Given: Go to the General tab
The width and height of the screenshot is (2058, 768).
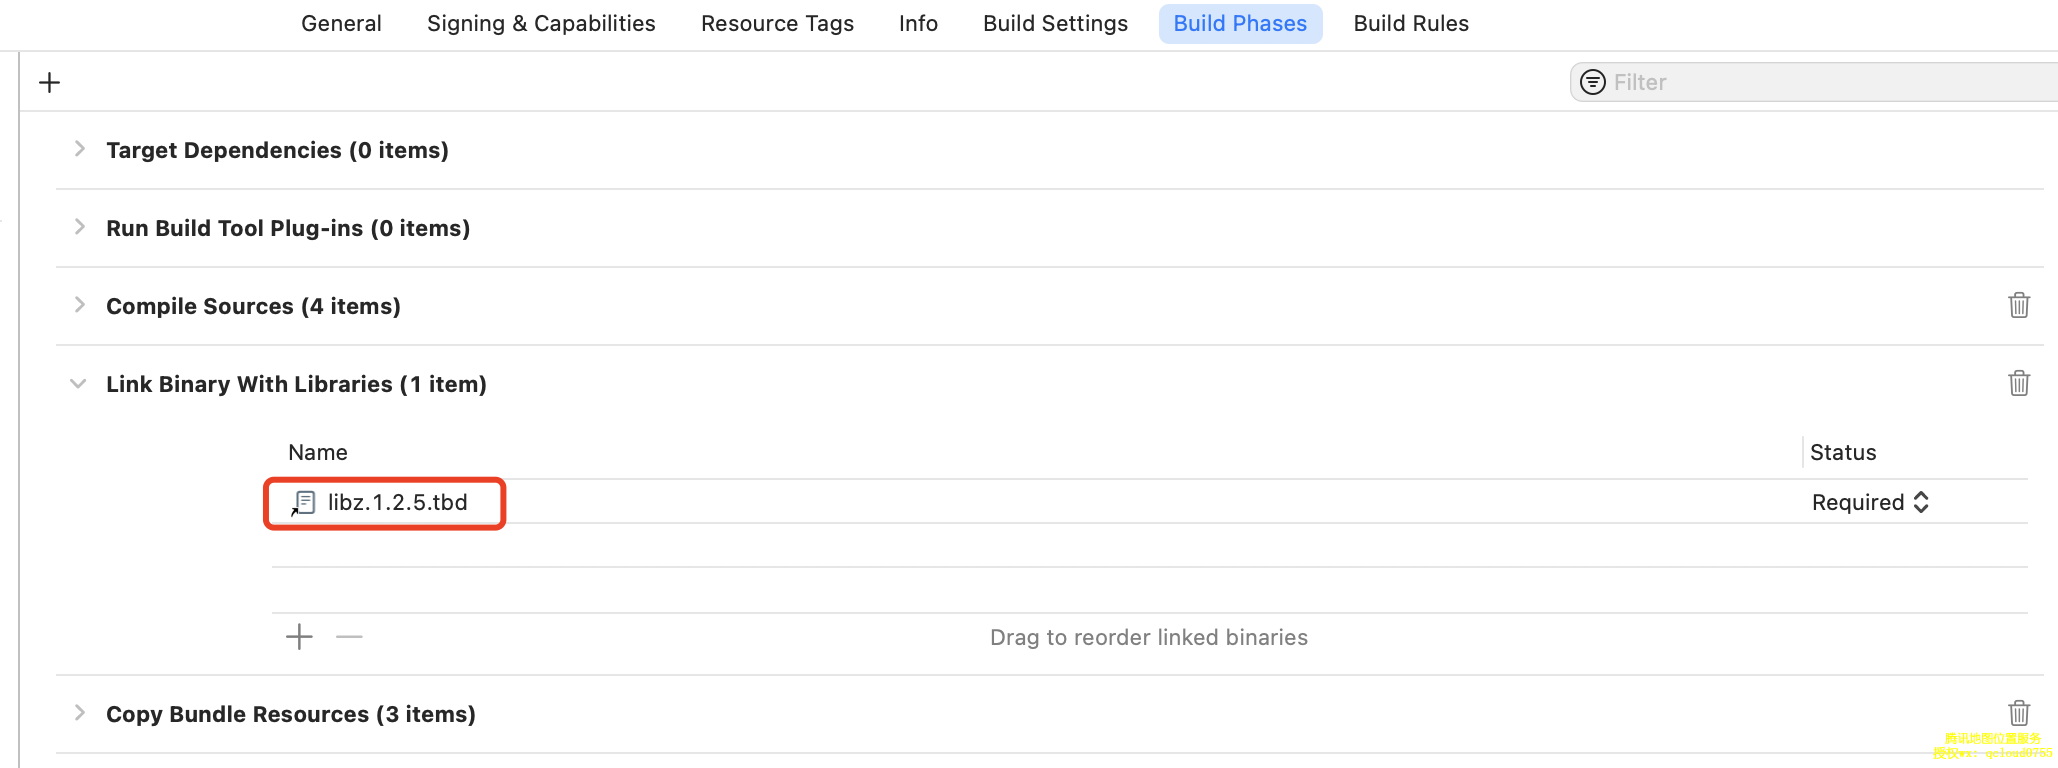Looking at the screenshot, I should pyautogui.click(x=341, y=24).
